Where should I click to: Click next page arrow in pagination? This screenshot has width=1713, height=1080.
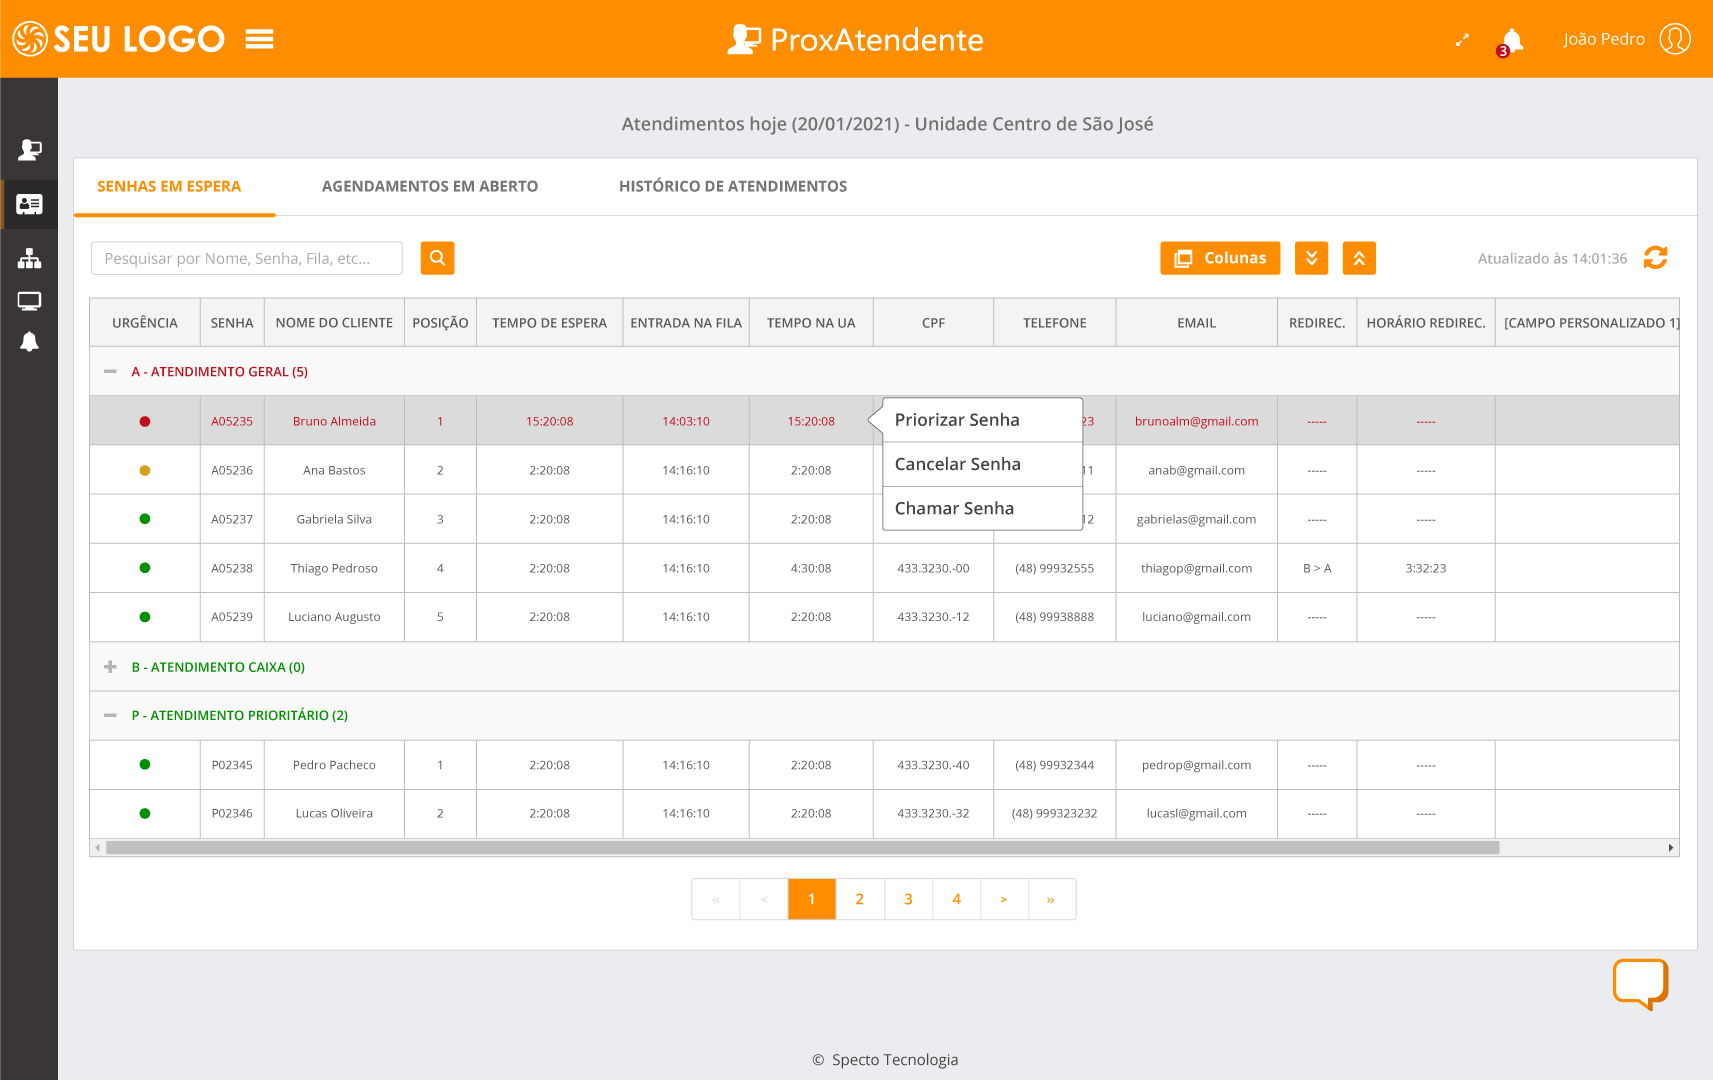click(1004, 899)
